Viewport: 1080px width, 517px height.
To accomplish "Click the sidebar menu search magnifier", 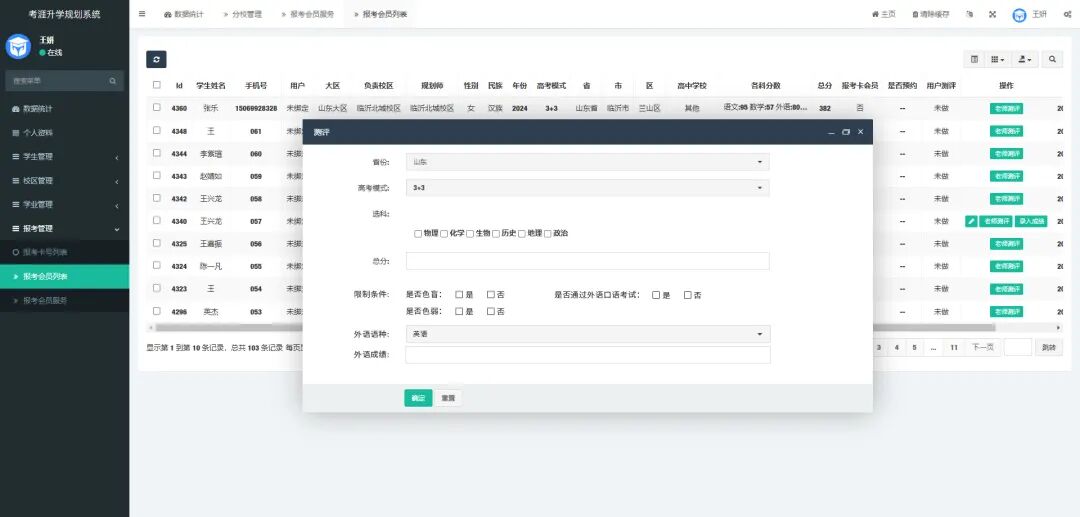I will click(112, 81).
